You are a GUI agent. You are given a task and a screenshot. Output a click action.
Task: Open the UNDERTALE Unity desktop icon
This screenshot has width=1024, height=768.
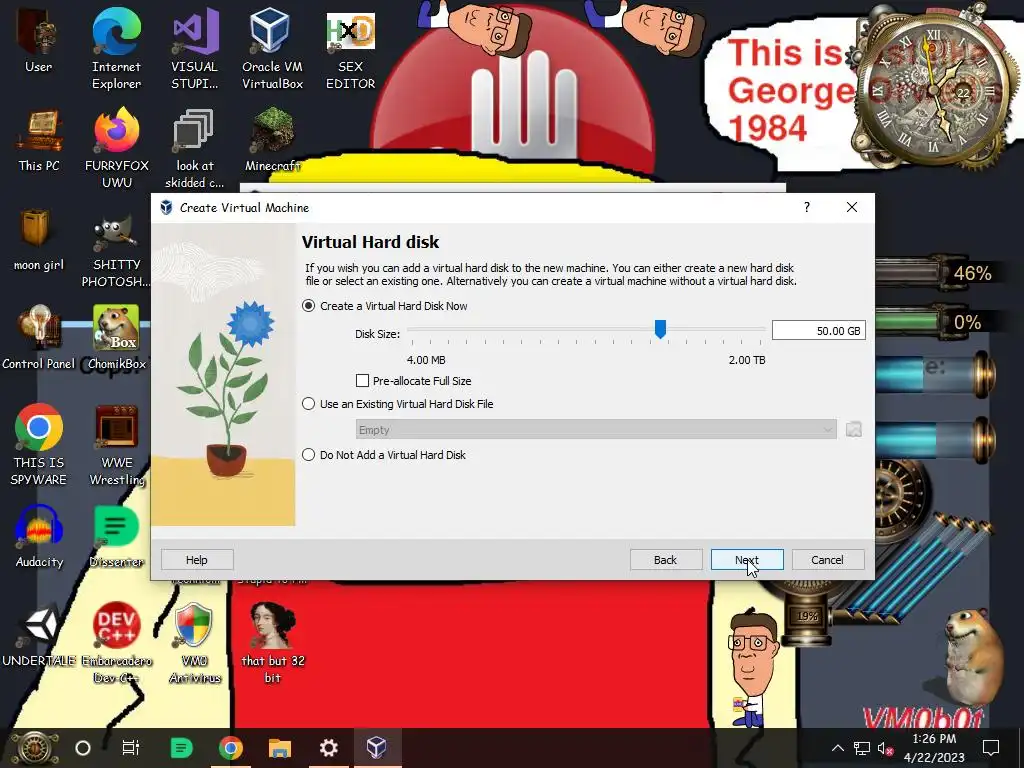tap(39, 635)
